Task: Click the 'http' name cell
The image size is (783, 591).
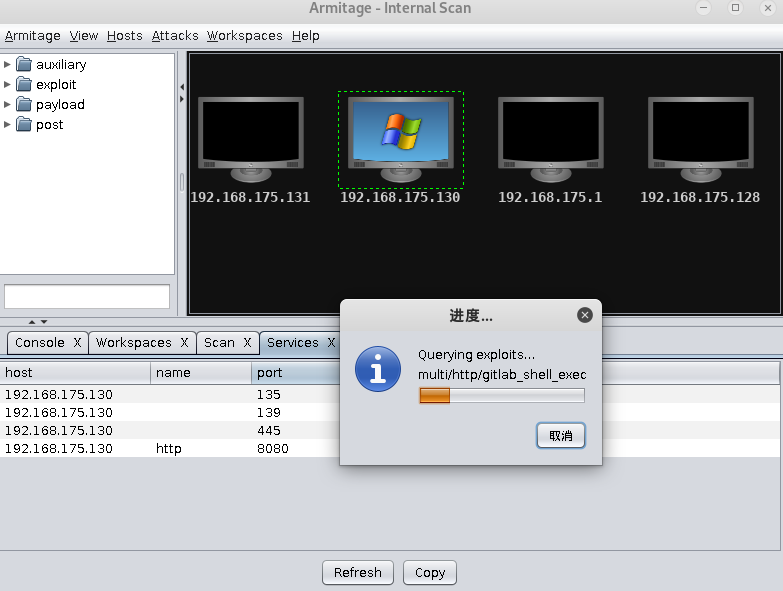Action: pyautogui.click(x=169, y=448)
